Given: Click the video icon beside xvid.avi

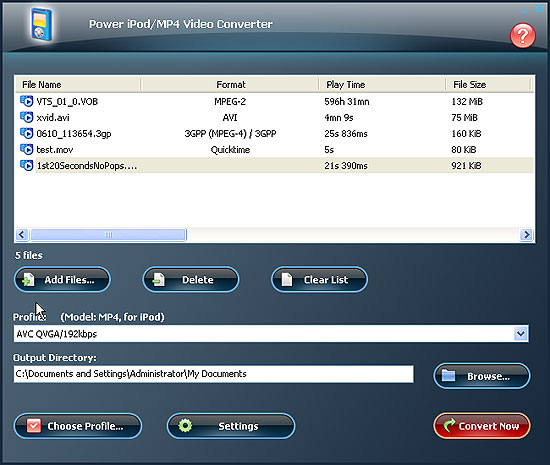Looking at the screenshot, I should tap(26, 117).
